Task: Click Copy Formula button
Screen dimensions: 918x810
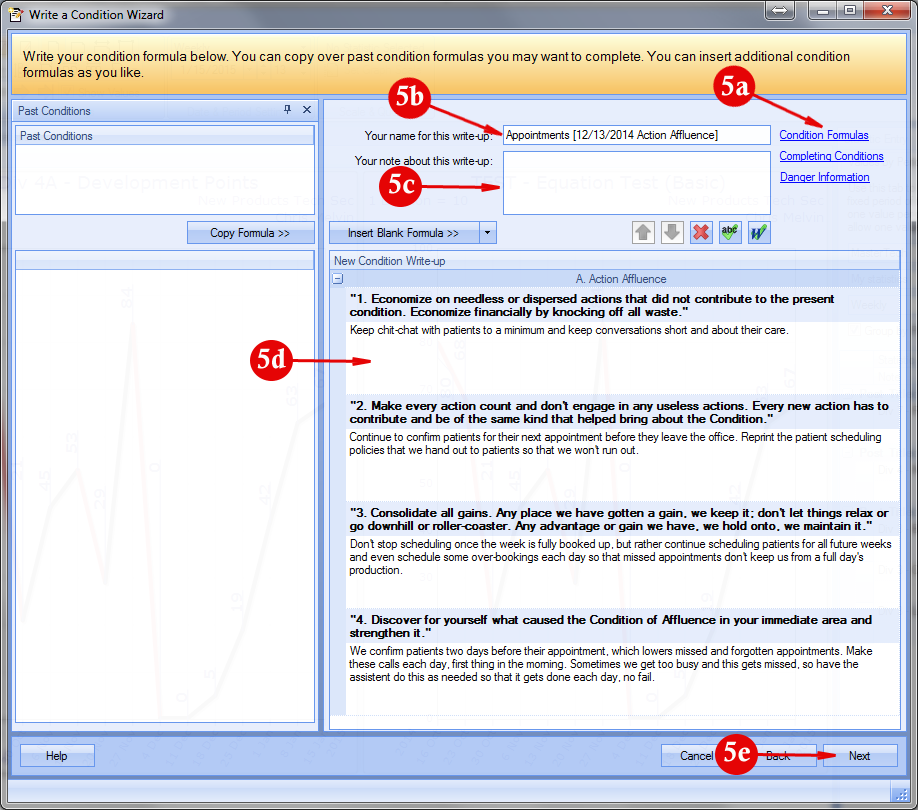Action: click(251, 233)
